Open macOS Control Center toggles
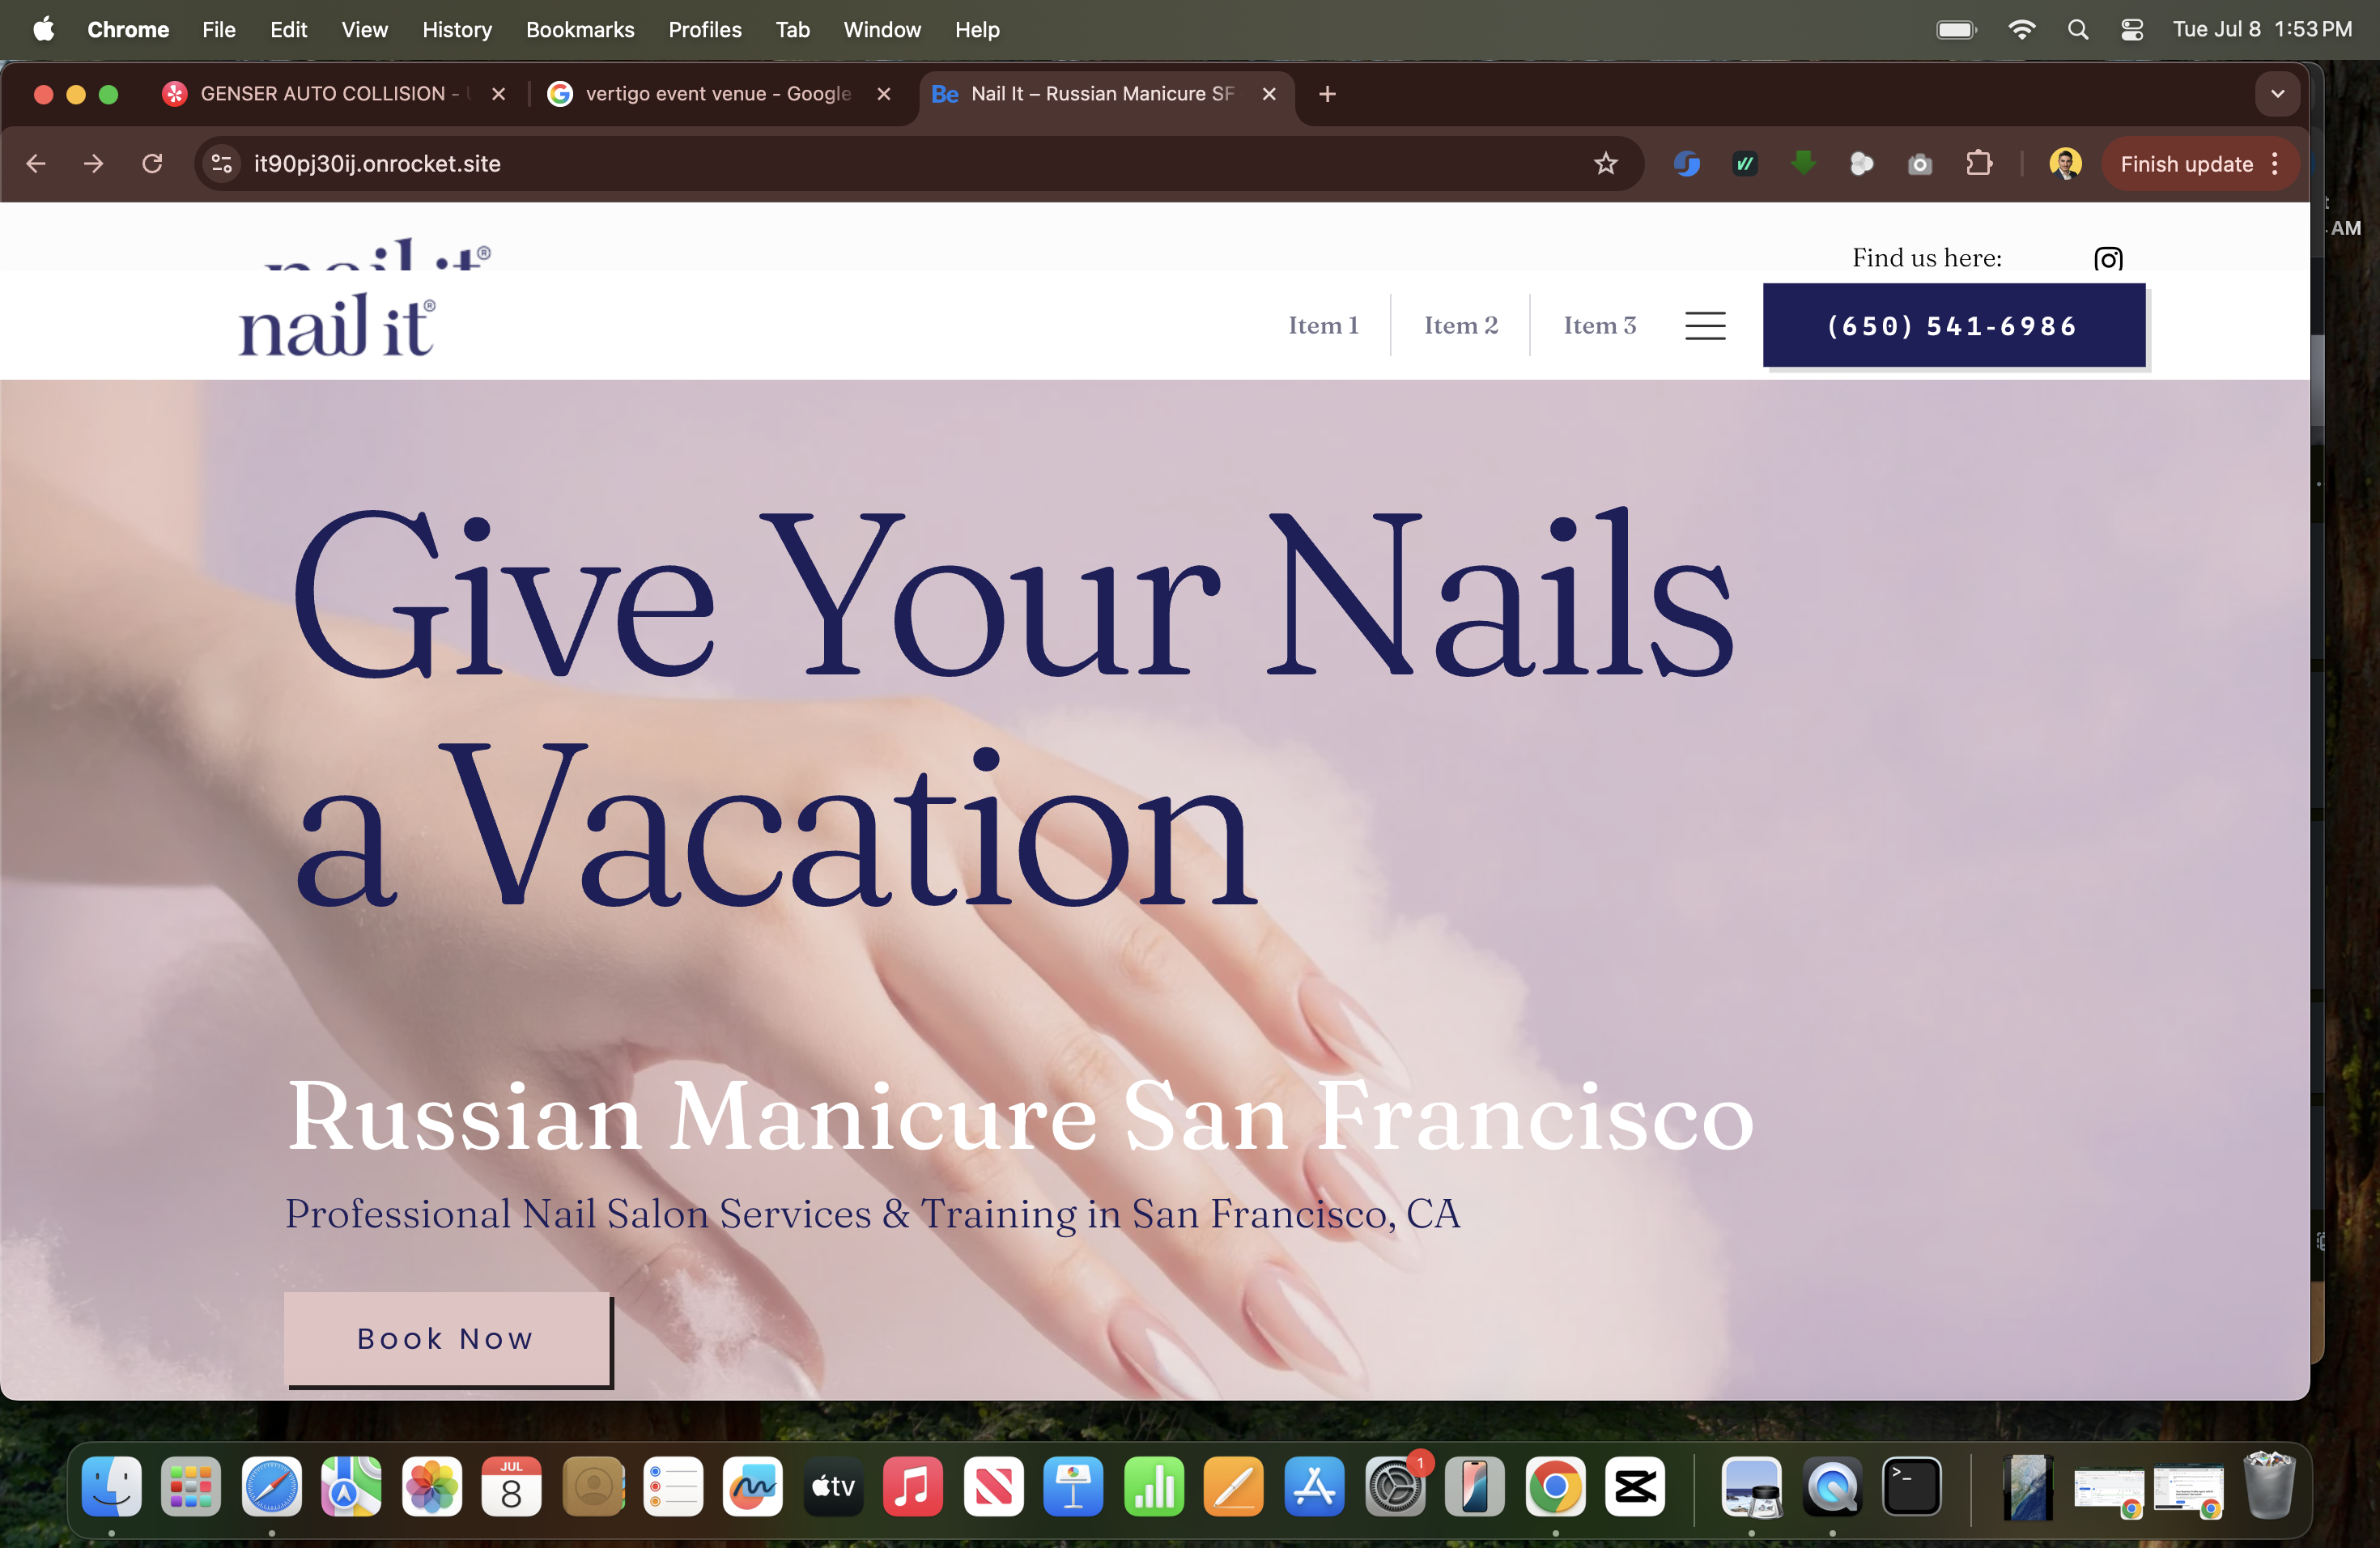 (x=2131, y=30)
